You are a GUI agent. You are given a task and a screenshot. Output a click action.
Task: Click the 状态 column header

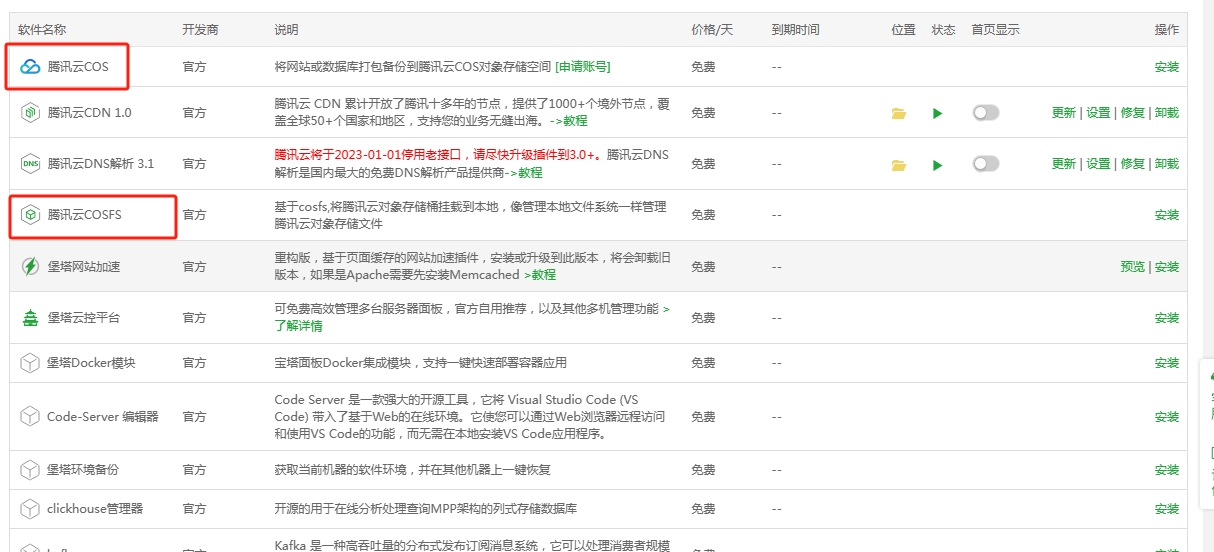(x=943, y=30)
